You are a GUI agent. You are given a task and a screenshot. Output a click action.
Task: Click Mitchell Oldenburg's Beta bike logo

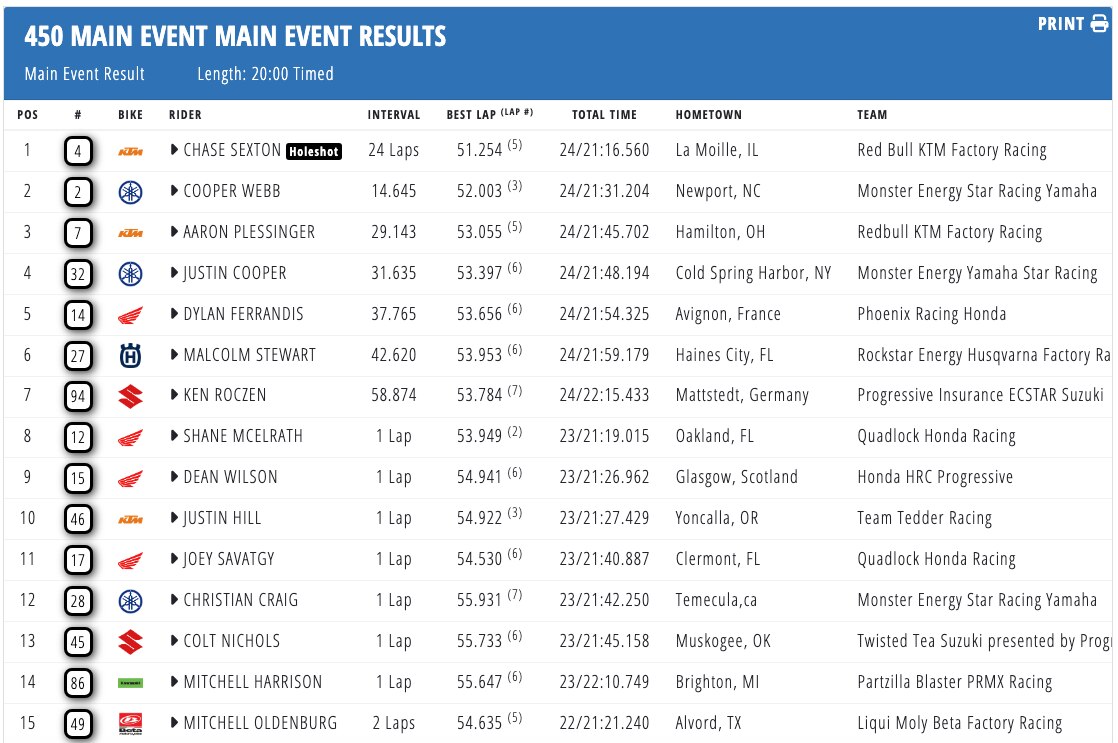pyautogui.click(x=130, y=723)
